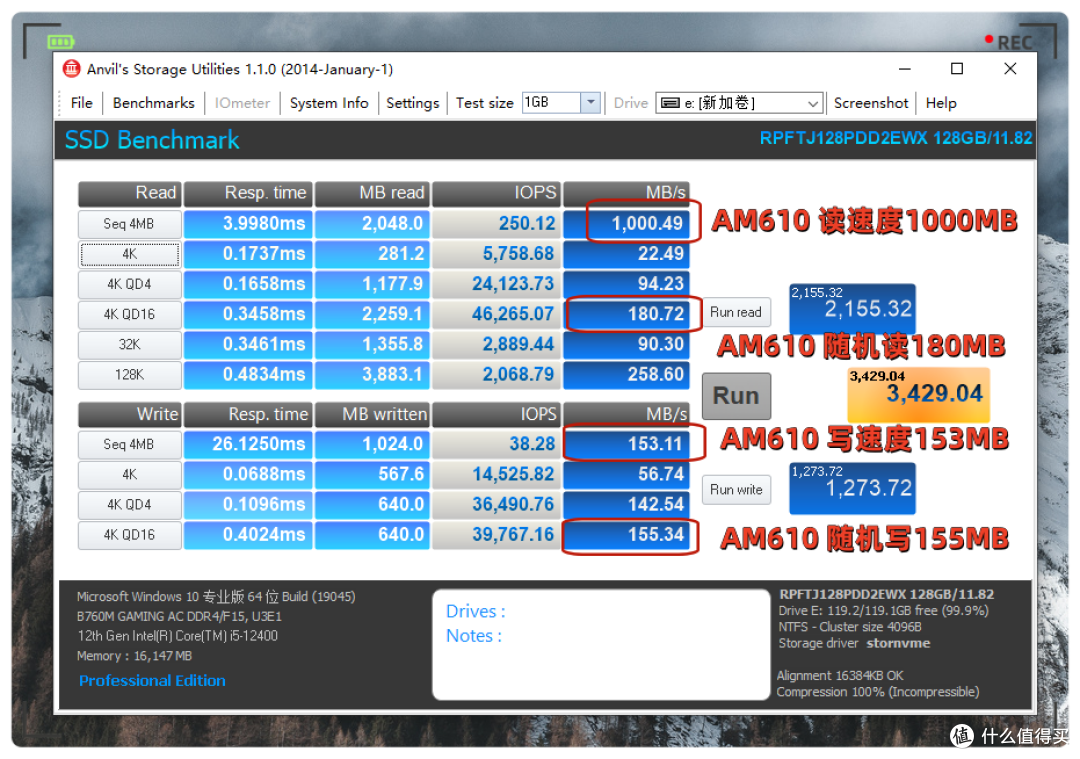This screenshot has width=1080, height=759.
Task: Open the System Info menu
Action: coord(329,102)
